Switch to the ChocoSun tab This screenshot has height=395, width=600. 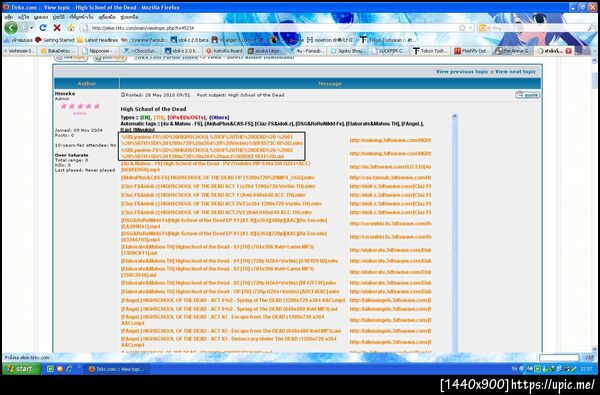point(142,51)
